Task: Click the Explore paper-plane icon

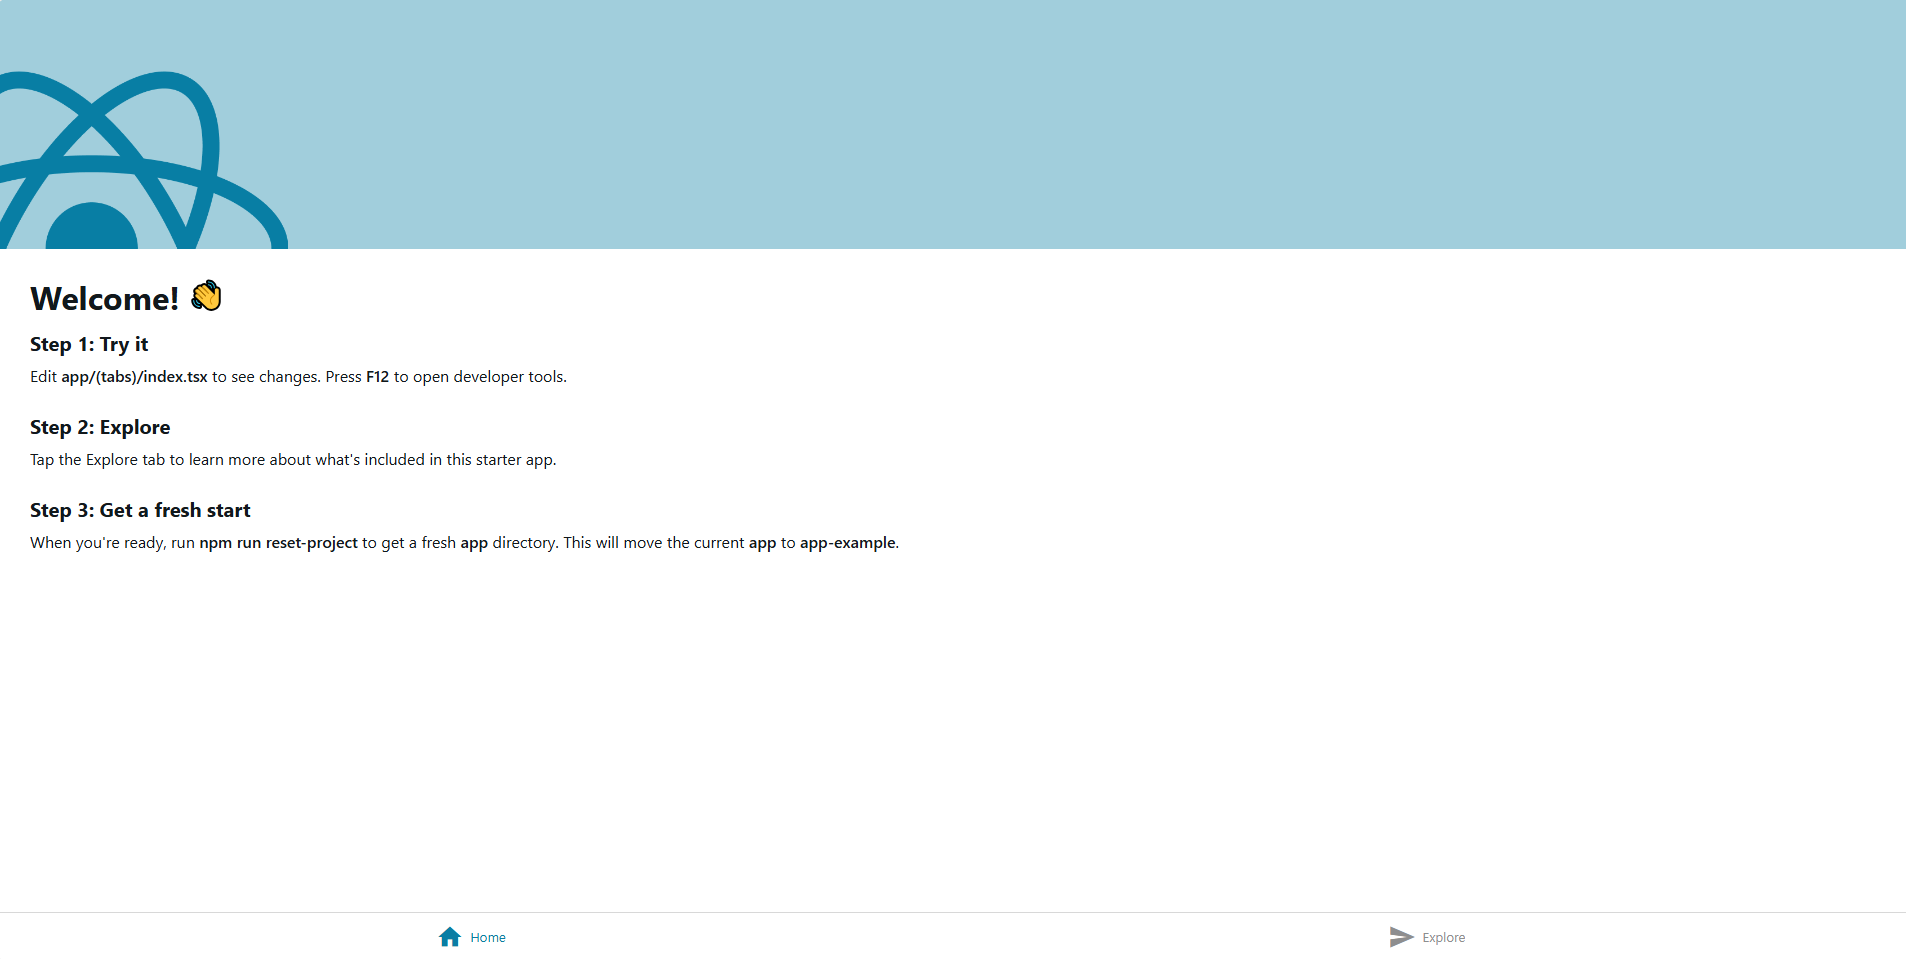Action: click(x=1402, y=937)
